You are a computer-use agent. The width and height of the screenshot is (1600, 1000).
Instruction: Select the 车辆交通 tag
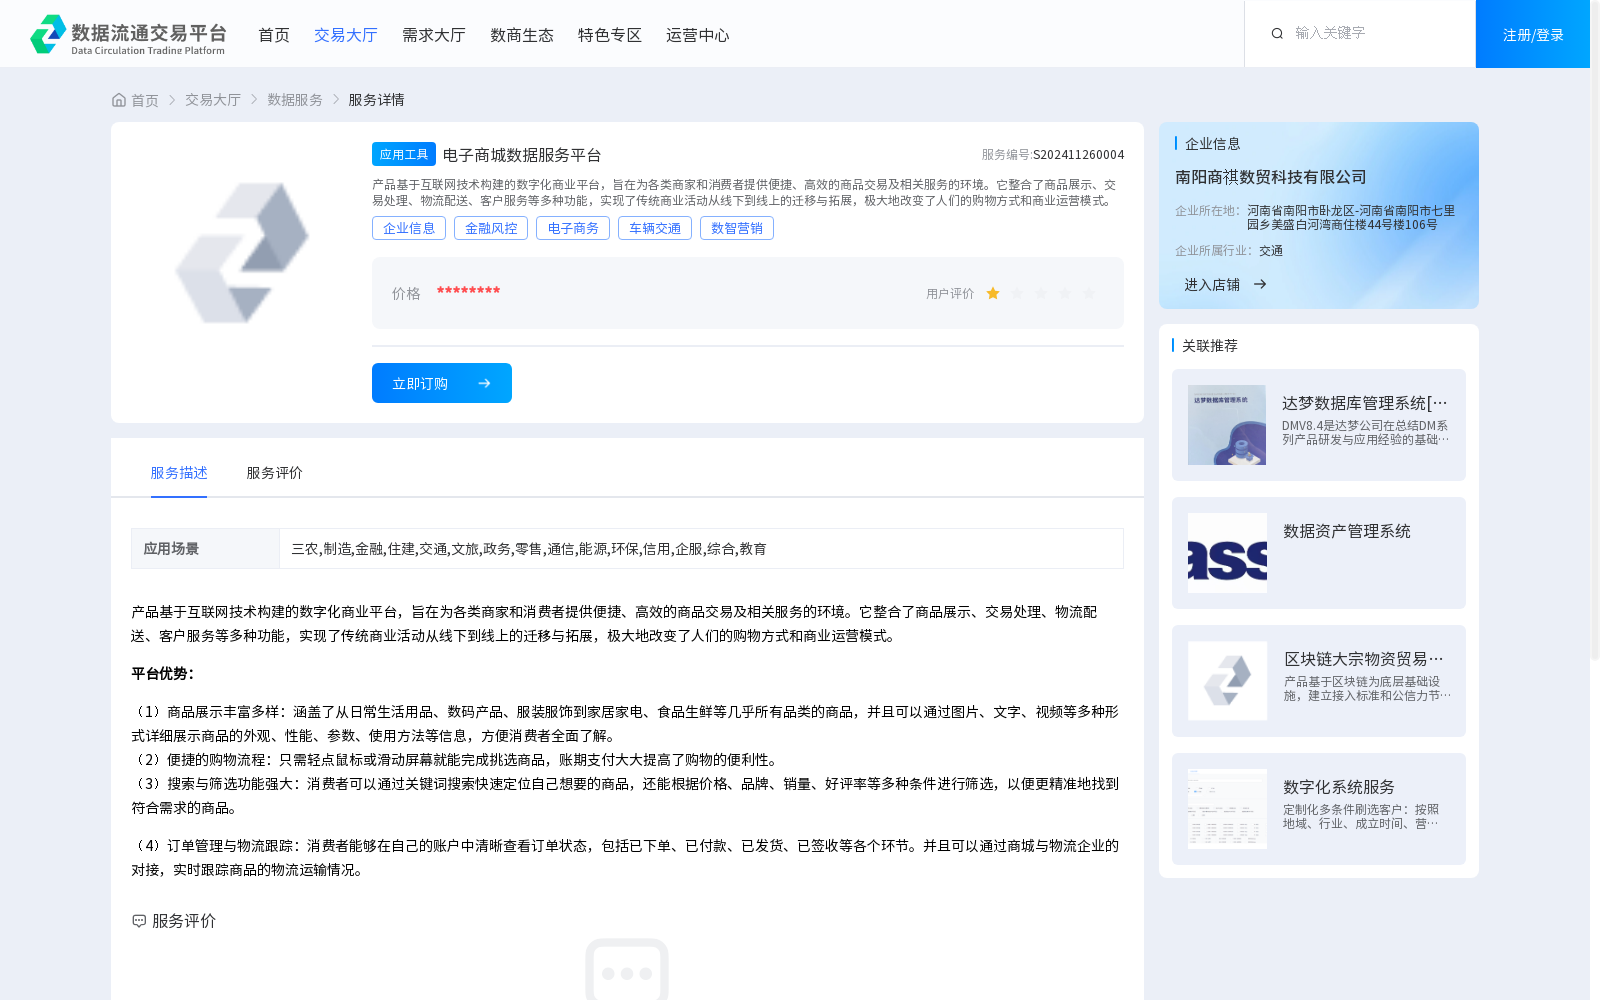pyautogui.click(x=655, y=228)
